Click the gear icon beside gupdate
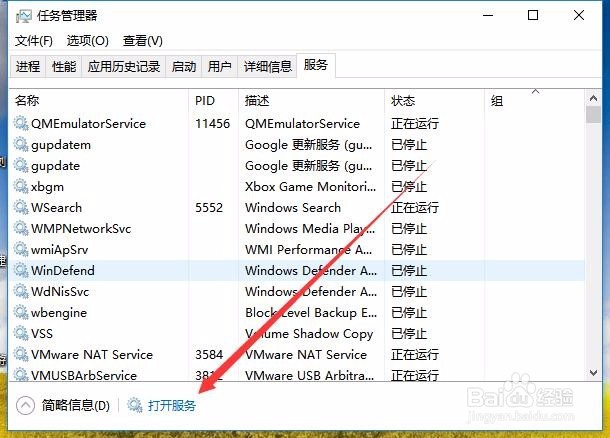Viewport: 610px width, 438px height. [21, 165]
